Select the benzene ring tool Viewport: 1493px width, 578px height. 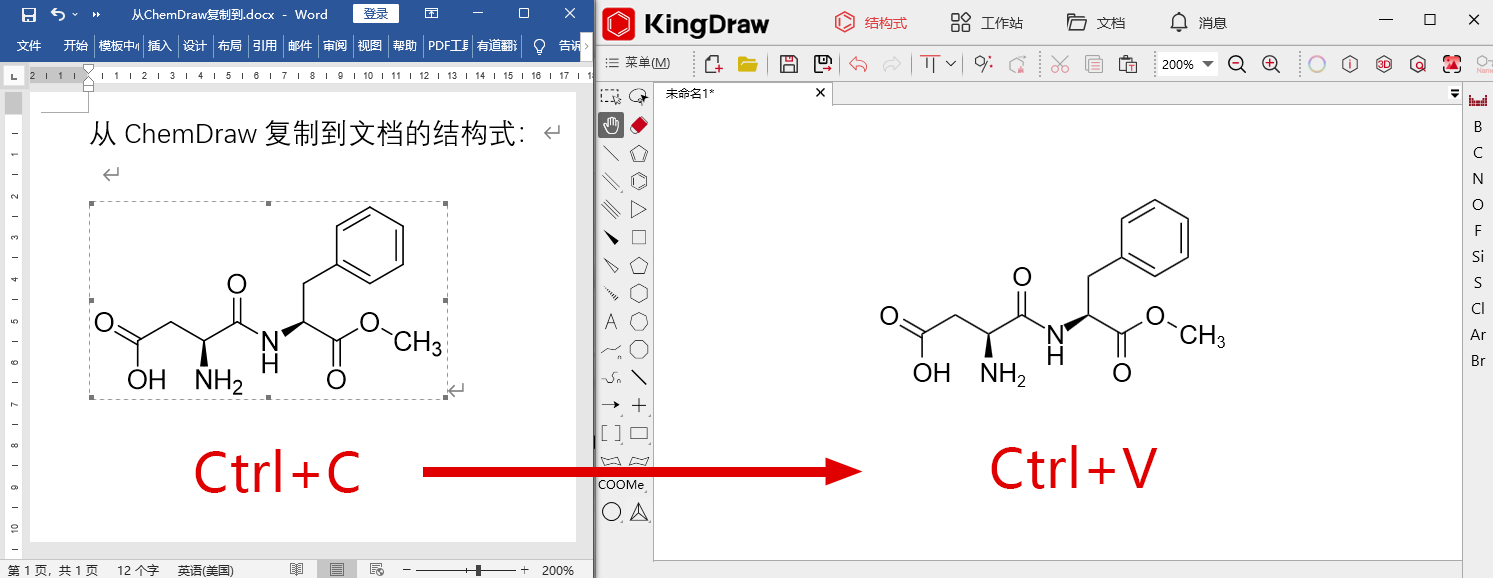[x=640, y=181]
